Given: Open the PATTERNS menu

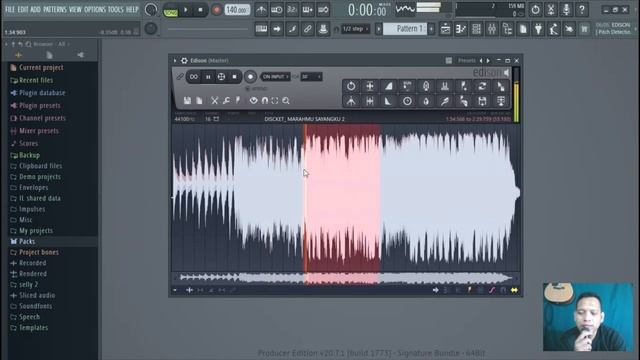Looking at the screenshot, I should click(x=55, y=9).
